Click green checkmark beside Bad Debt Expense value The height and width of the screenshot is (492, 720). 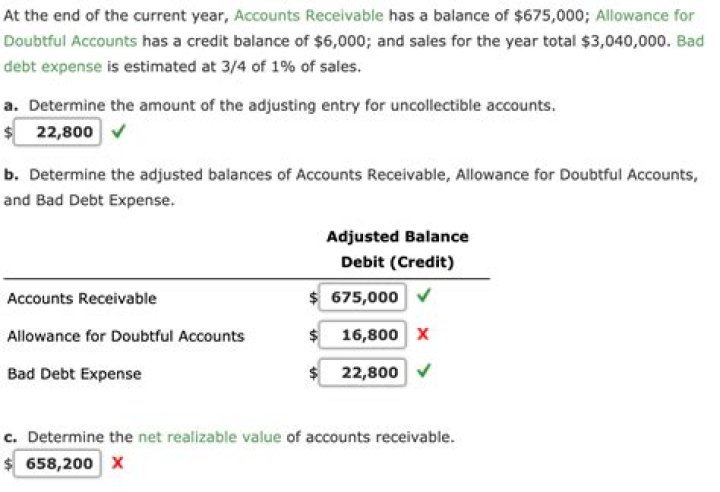click(424, 372)
